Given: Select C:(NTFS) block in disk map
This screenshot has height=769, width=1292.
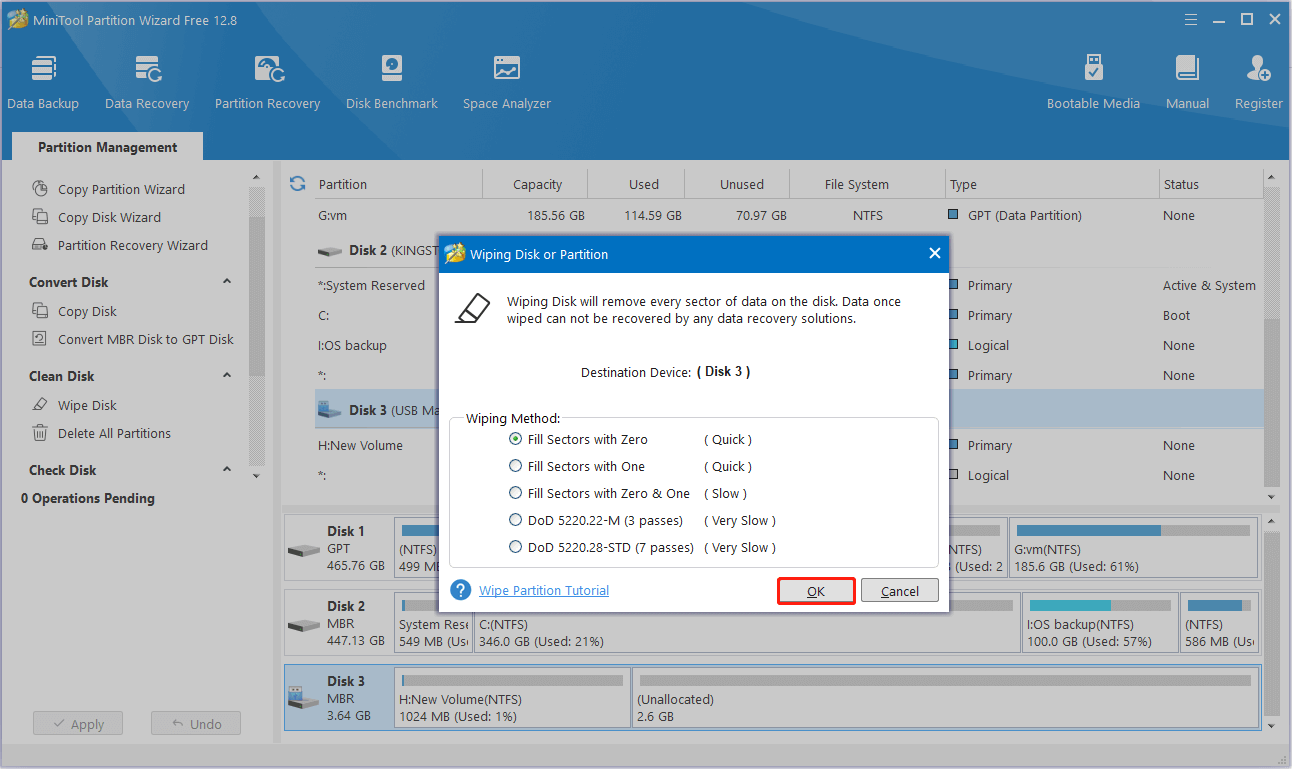Looking at the screenshot, I should pyautogui.click(x=747, y=623).
